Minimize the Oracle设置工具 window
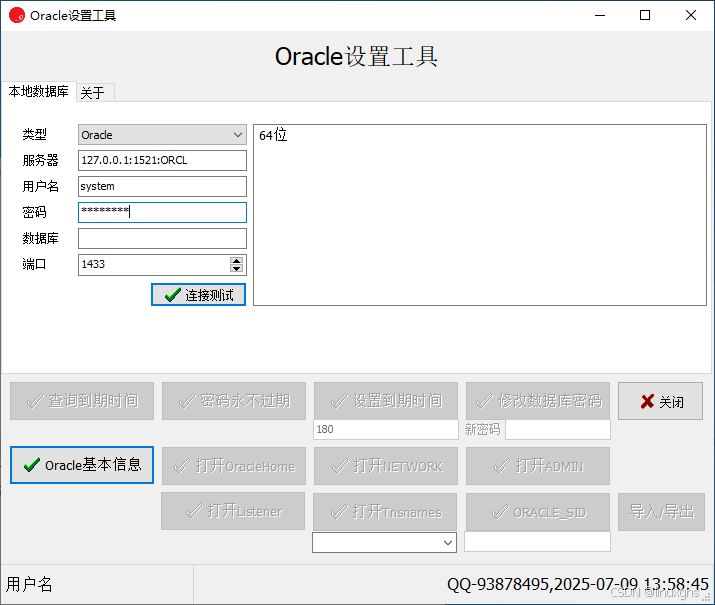Viewport: 715px width, 605px height. [600, 16]
